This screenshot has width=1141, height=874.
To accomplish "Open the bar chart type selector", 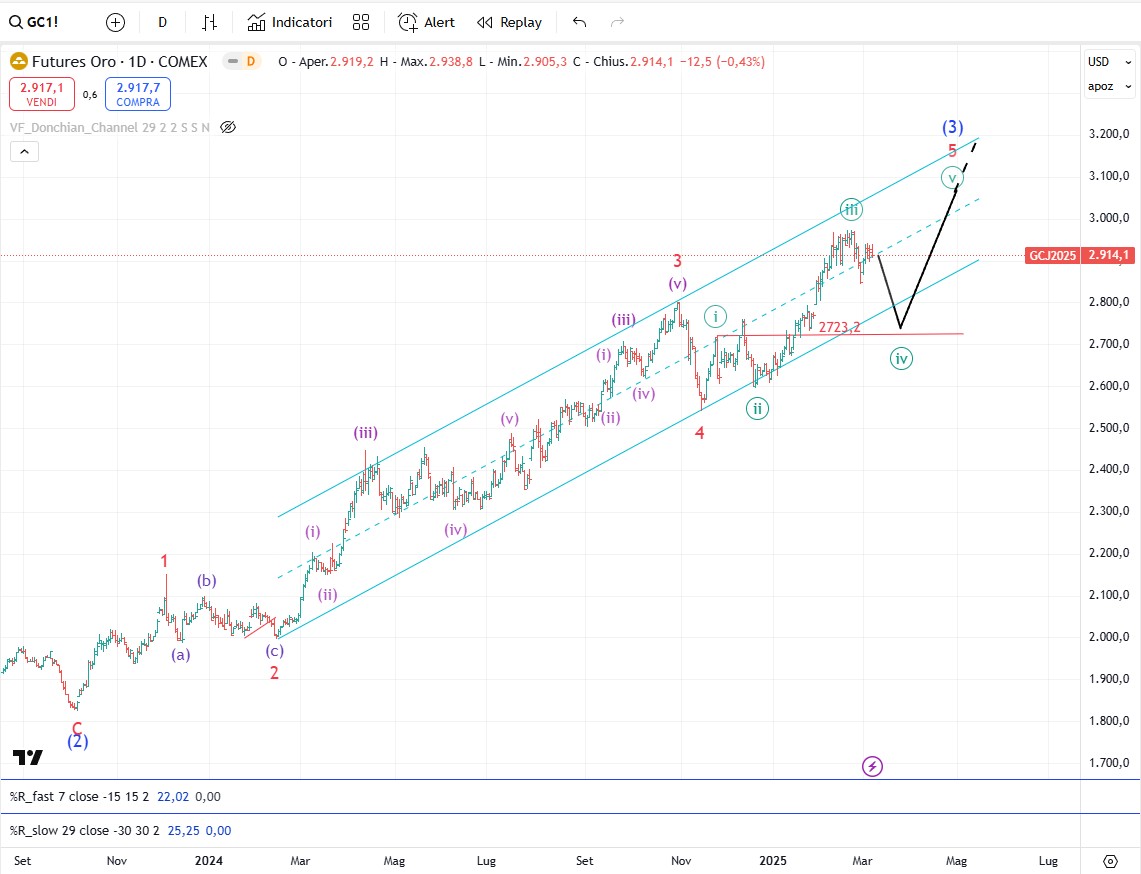I will coord(209,22).
